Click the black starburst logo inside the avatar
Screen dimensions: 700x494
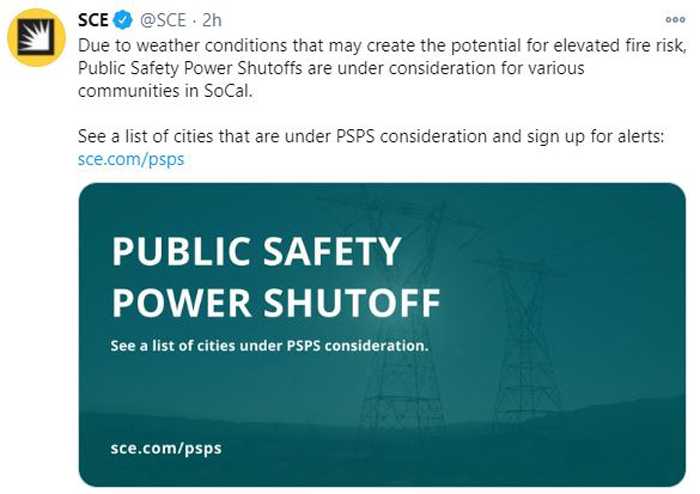click(37, 38)
